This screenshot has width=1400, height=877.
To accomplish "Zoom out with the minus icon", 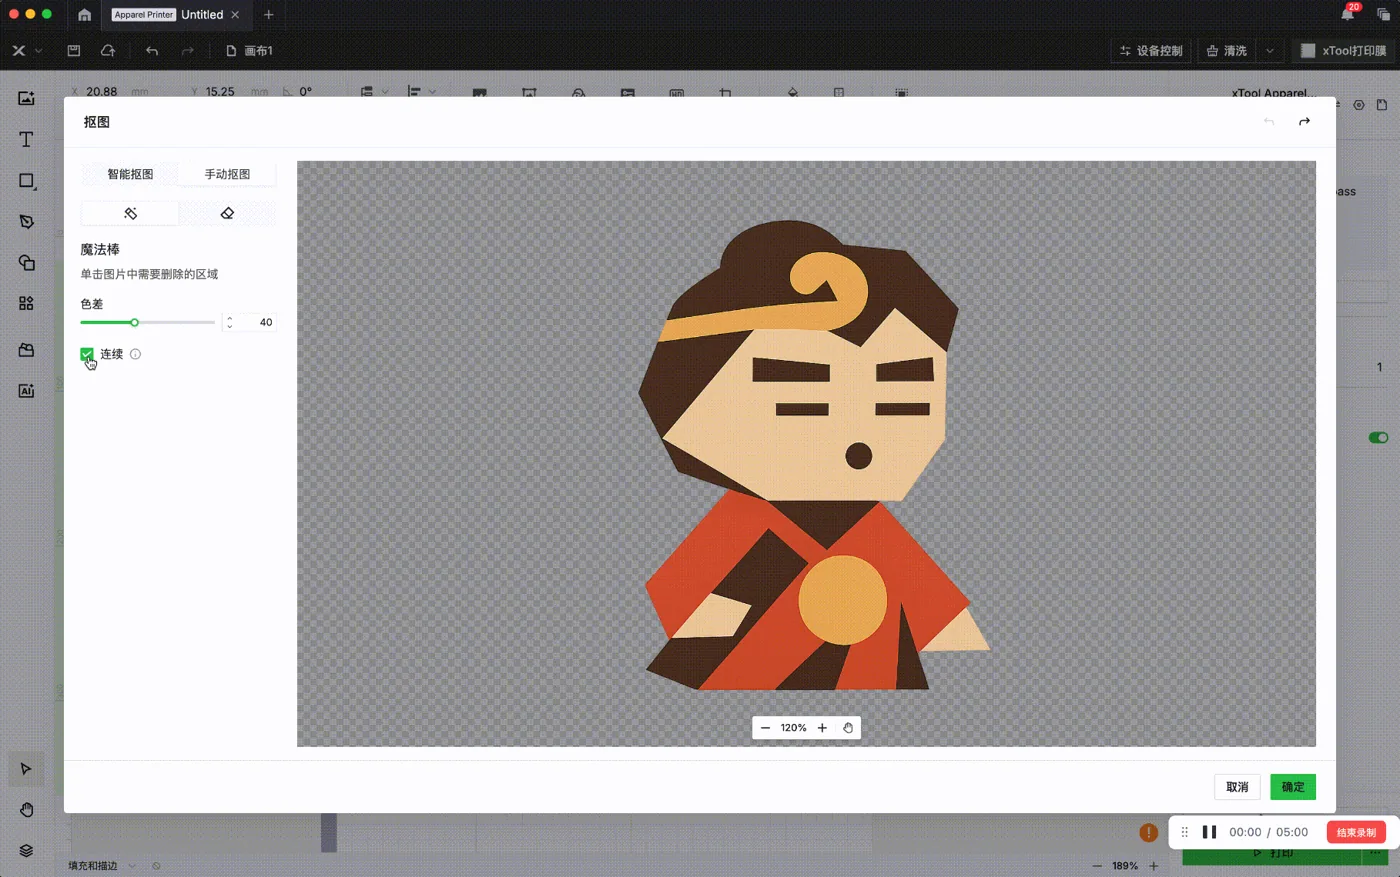I will 765,728.
